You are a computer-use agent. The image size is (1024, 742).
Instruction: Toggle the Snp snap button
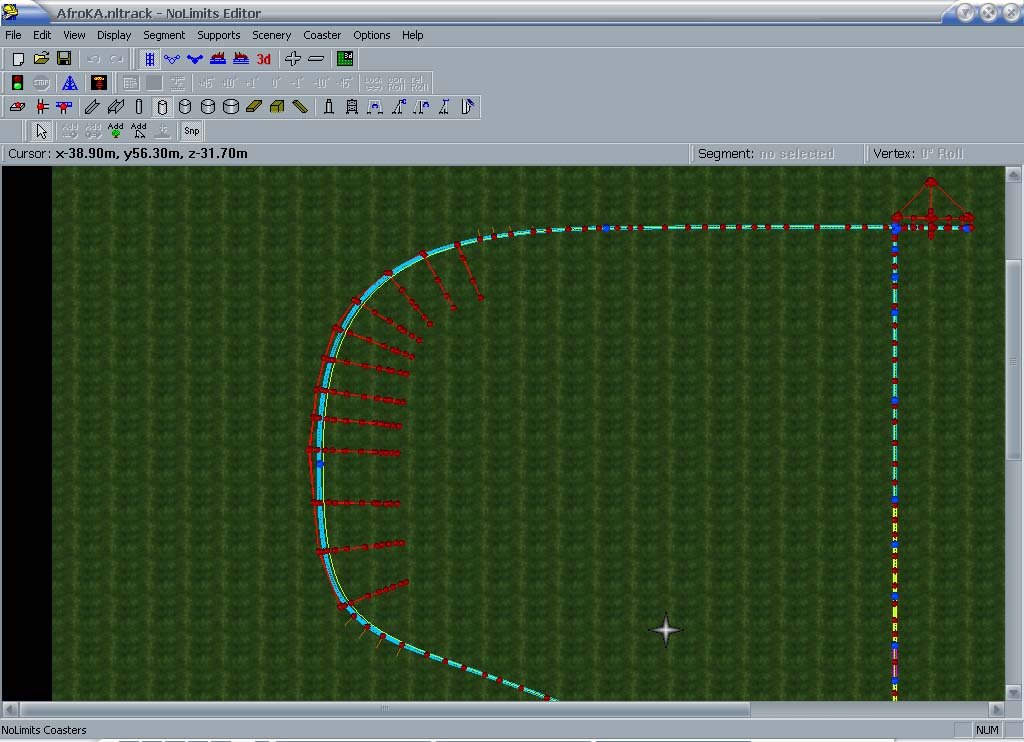point(191,131)
